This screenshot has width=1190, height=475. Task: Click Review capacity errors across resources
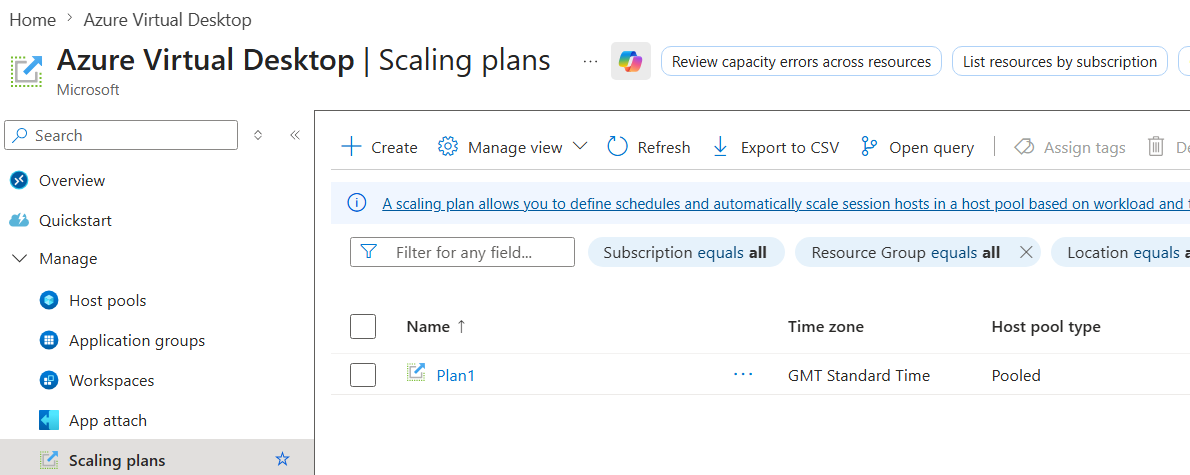(801, 61)
